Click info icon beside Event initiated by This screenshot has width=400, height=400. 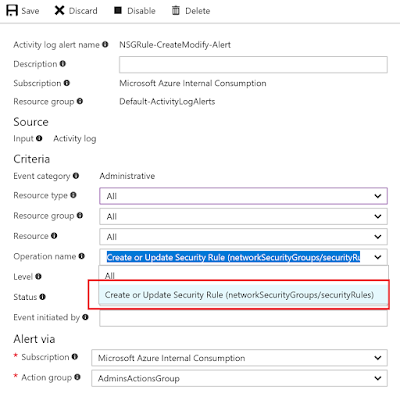(x=85, y=317)
